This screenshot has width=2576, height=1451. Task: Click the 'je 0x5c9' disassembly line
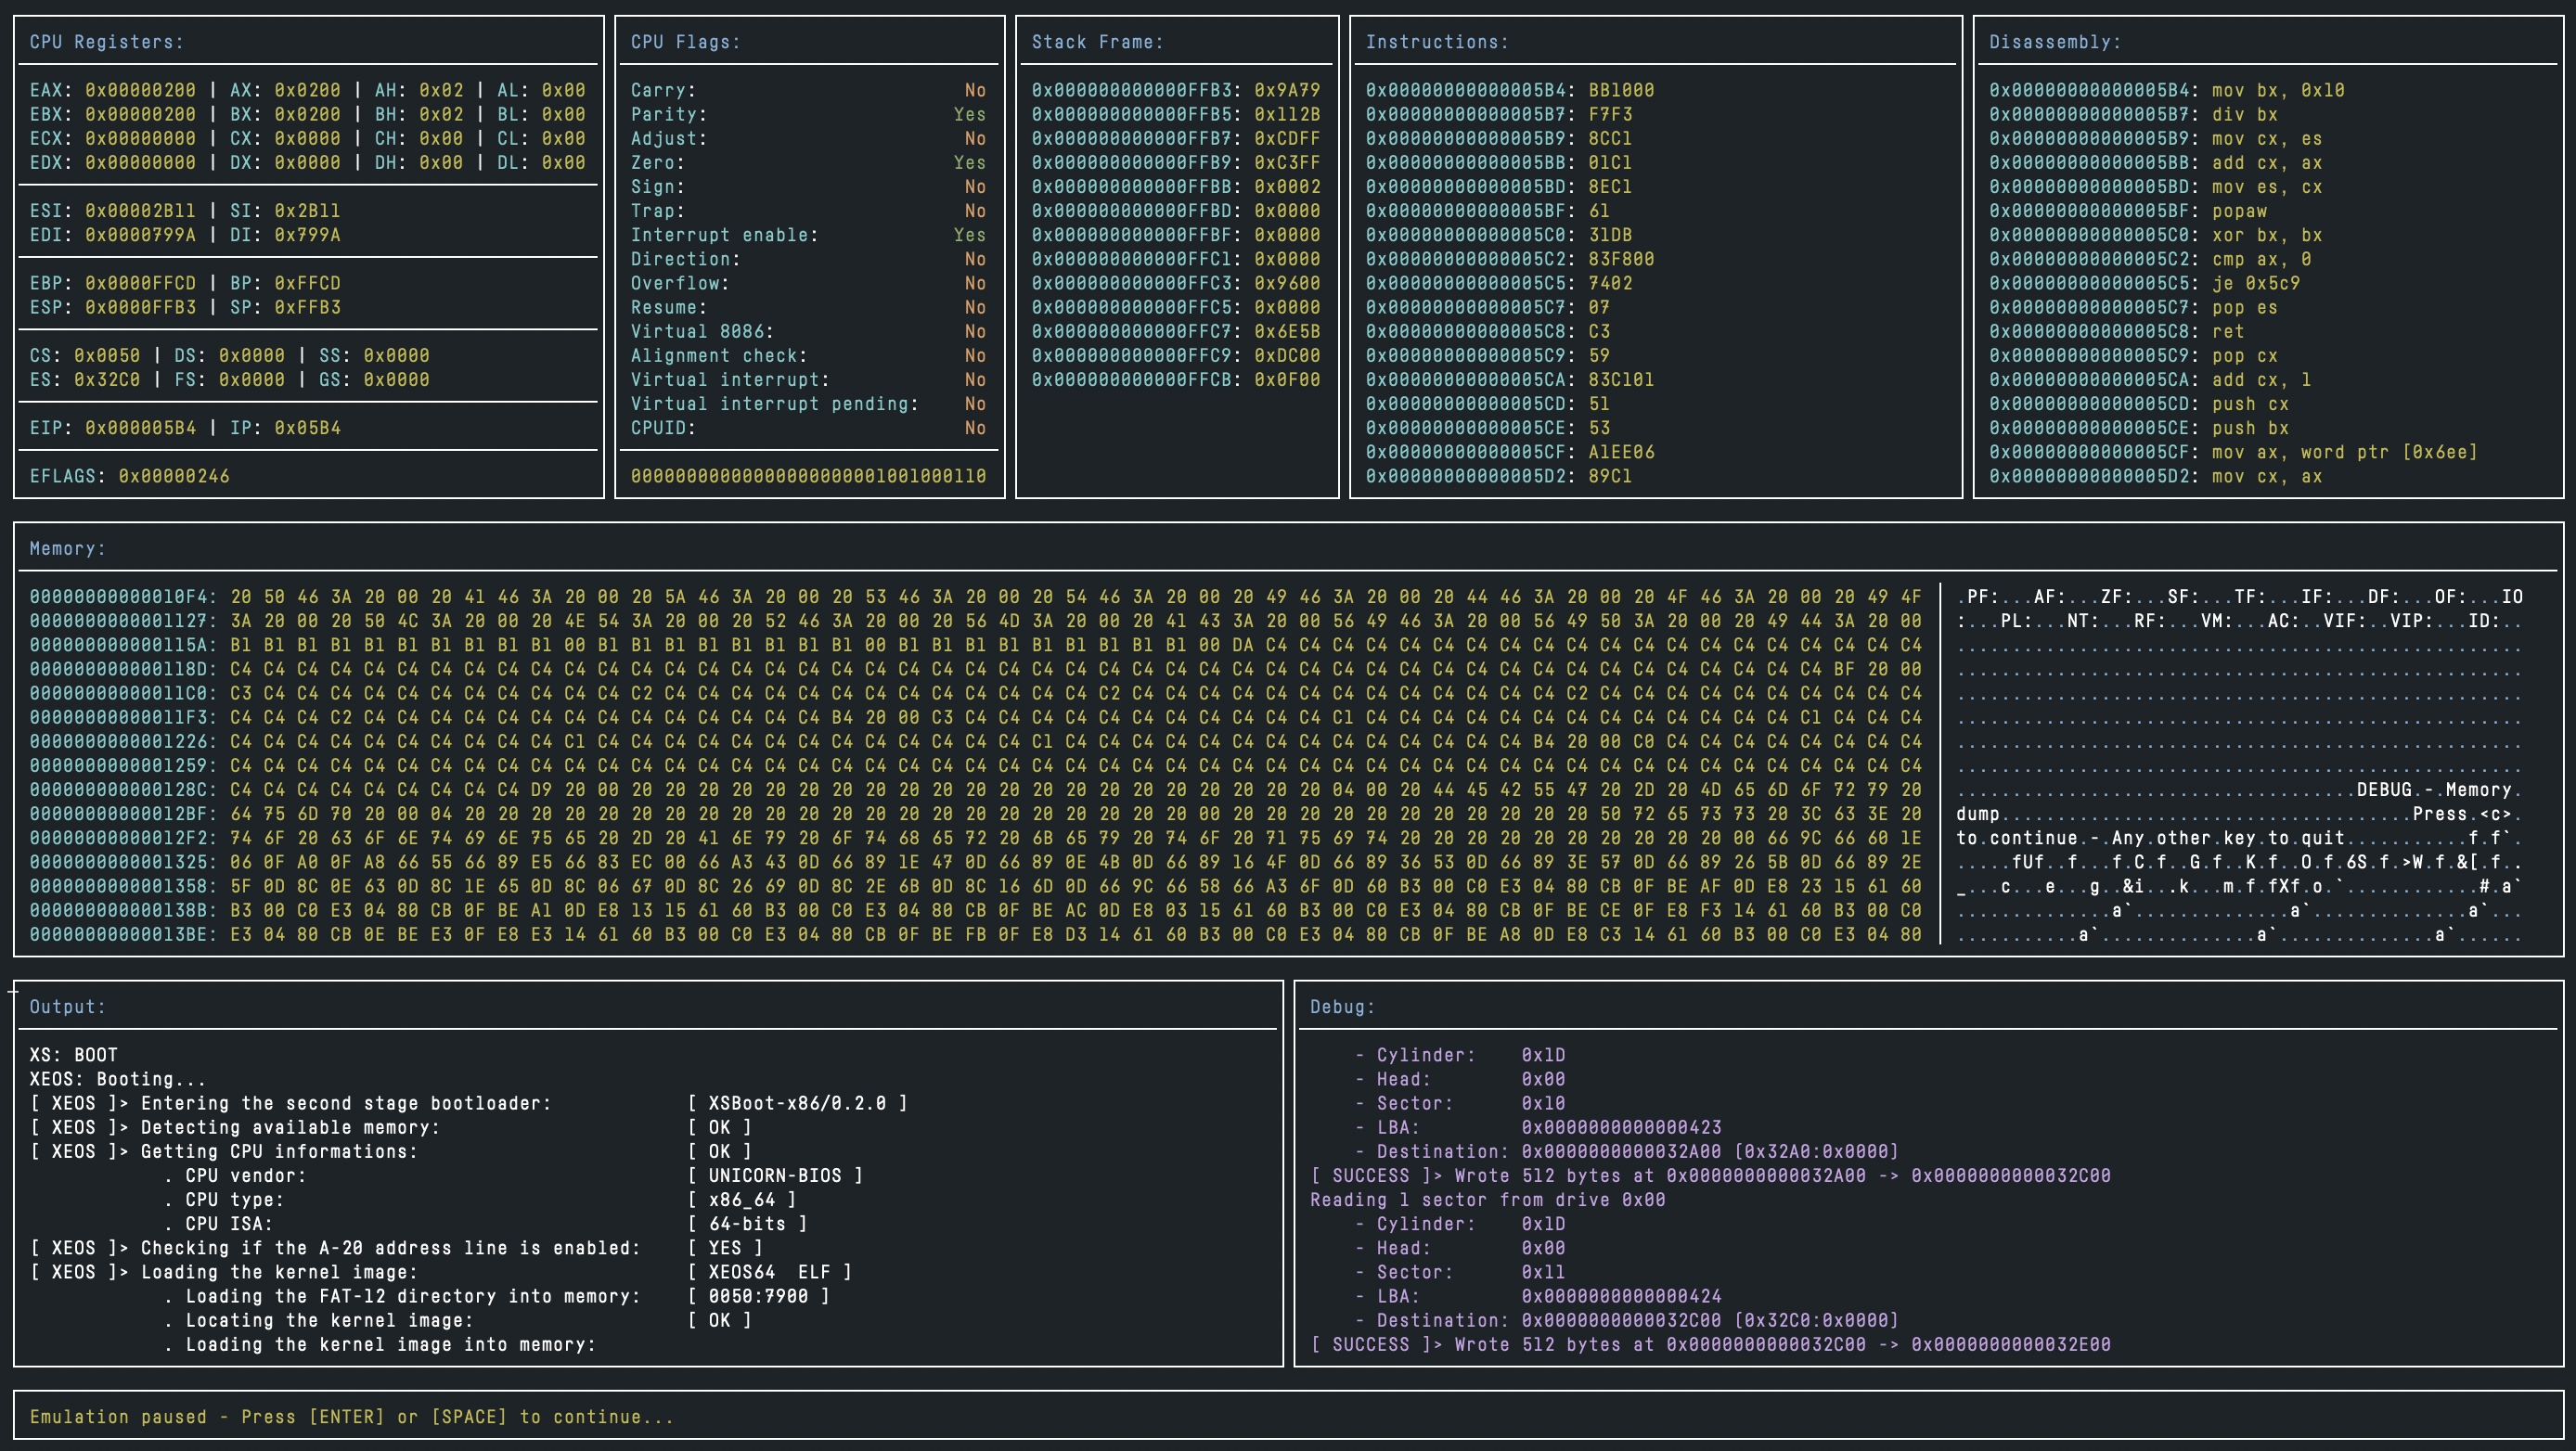tap(2255, 283)
